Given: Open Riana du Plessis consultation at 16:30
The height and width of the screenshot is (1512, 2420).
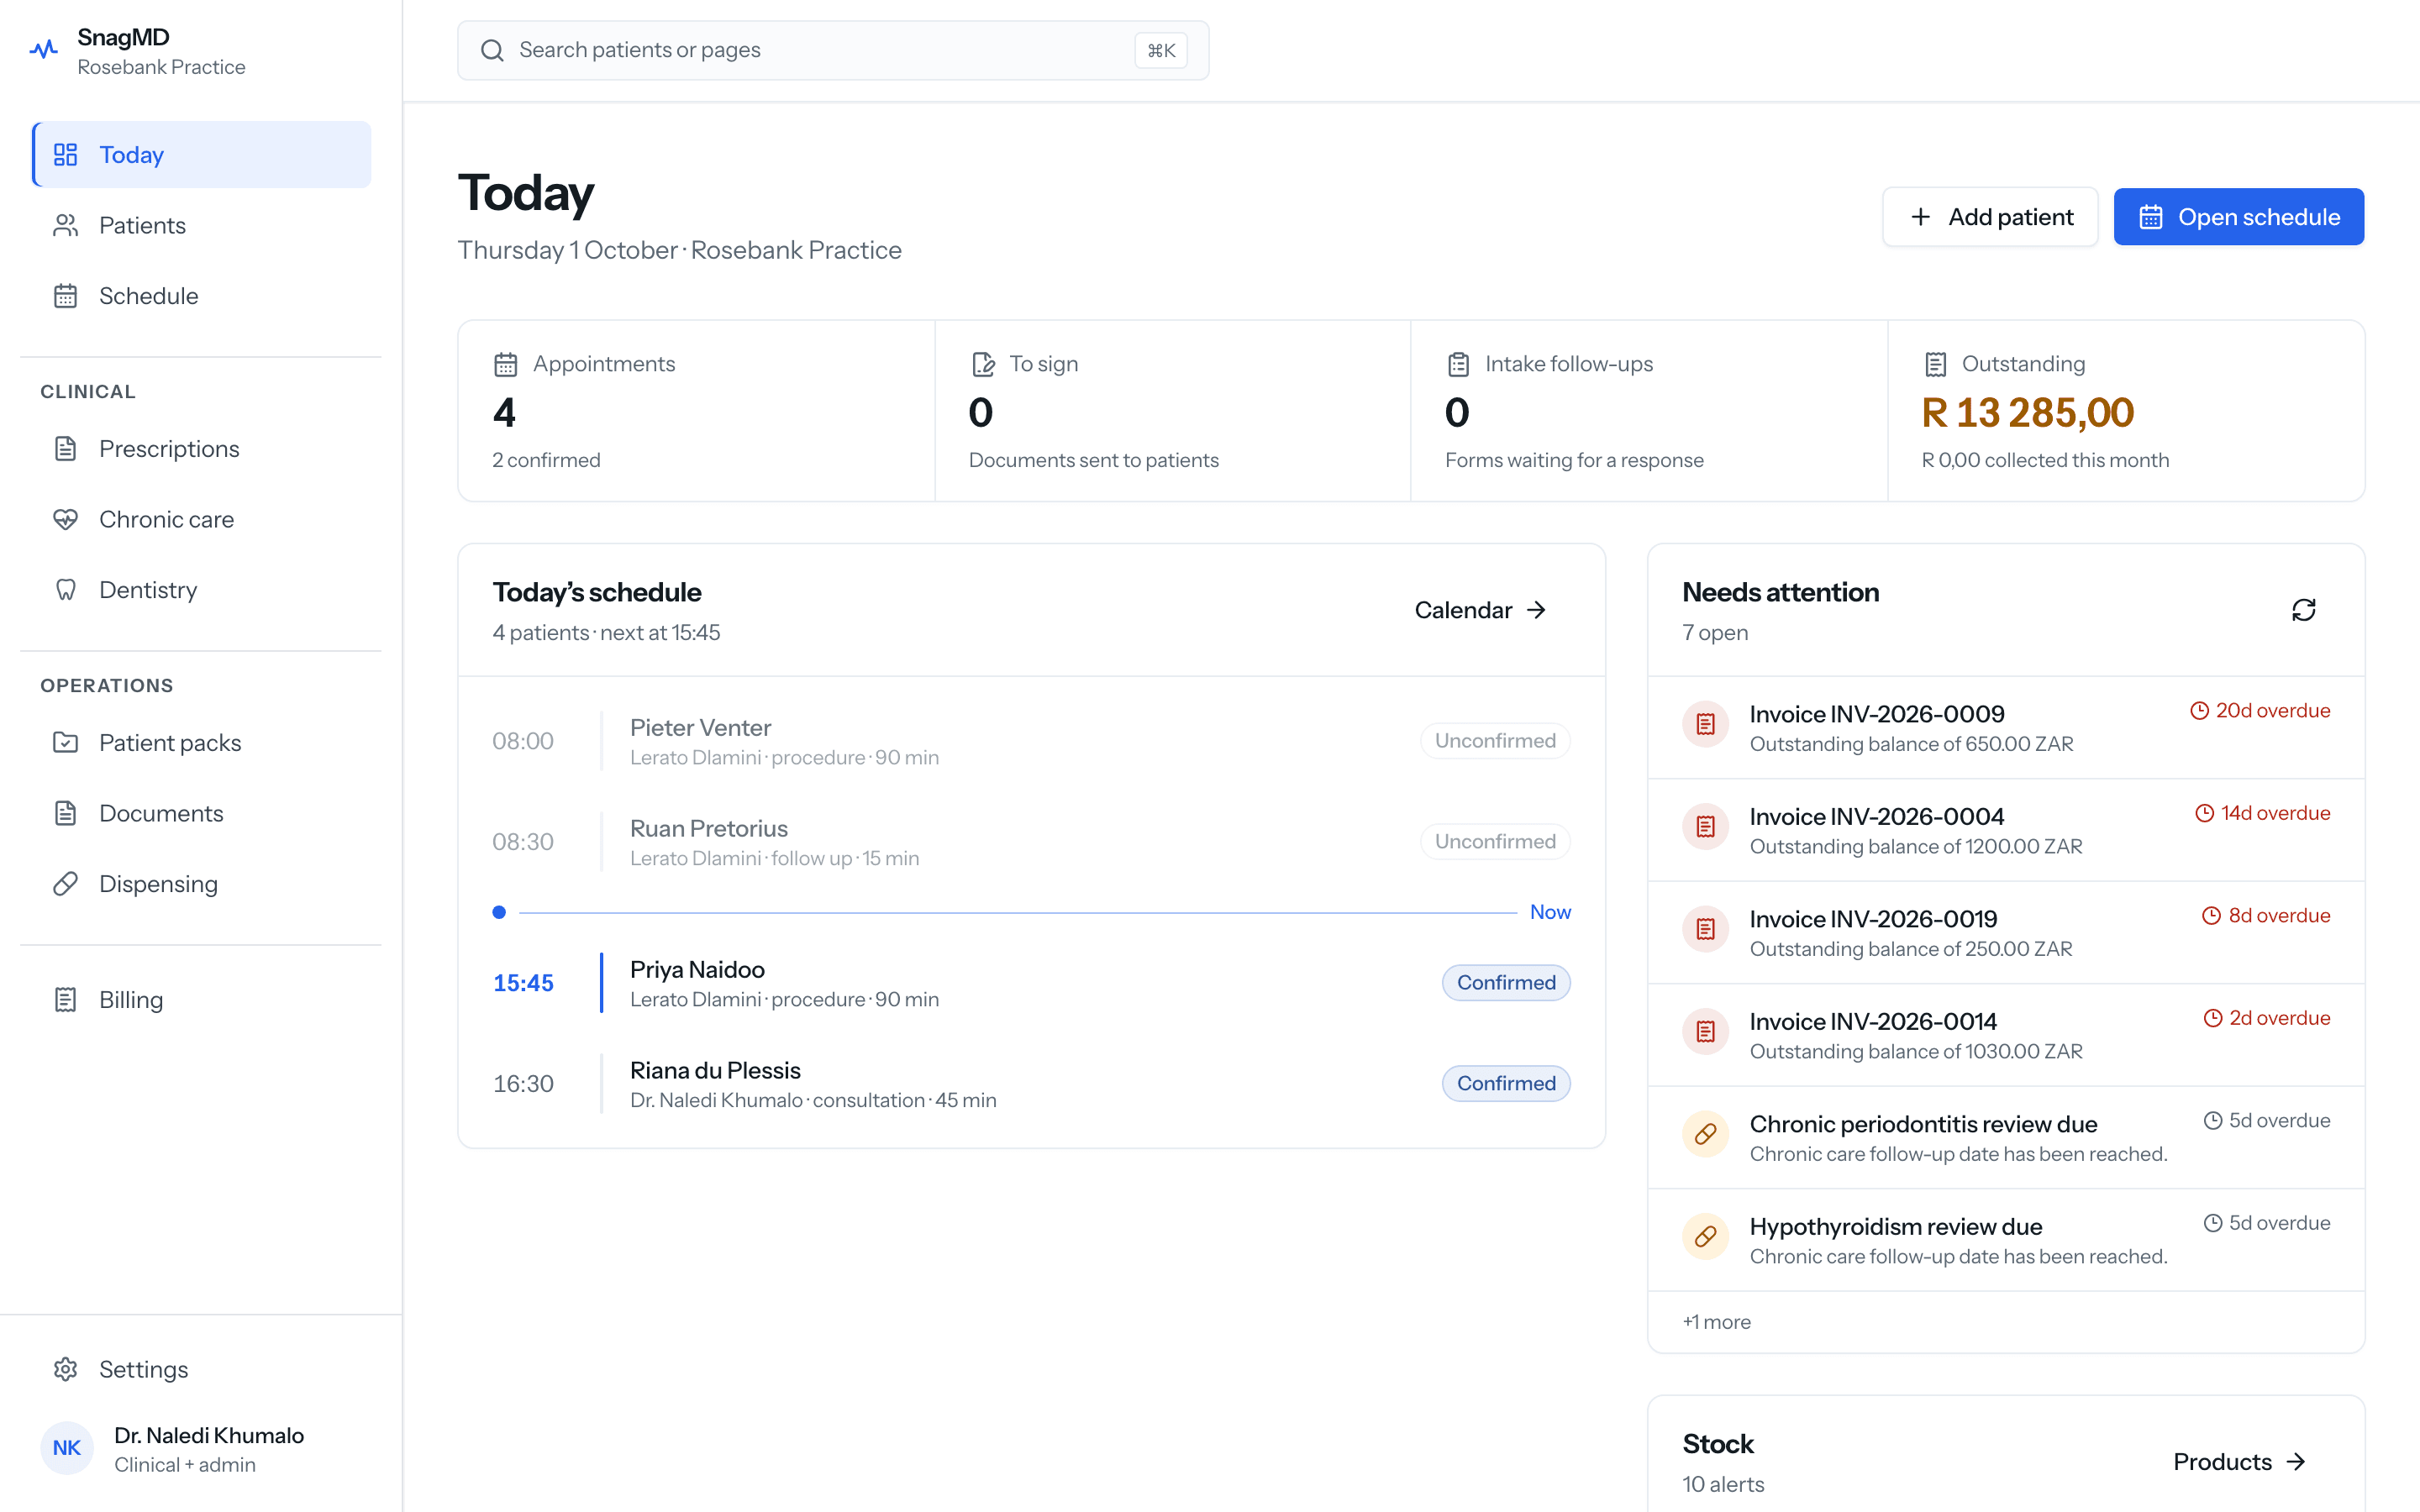Looking at the screenshot, I should pyautogui.click(x=1031, y=1084).
